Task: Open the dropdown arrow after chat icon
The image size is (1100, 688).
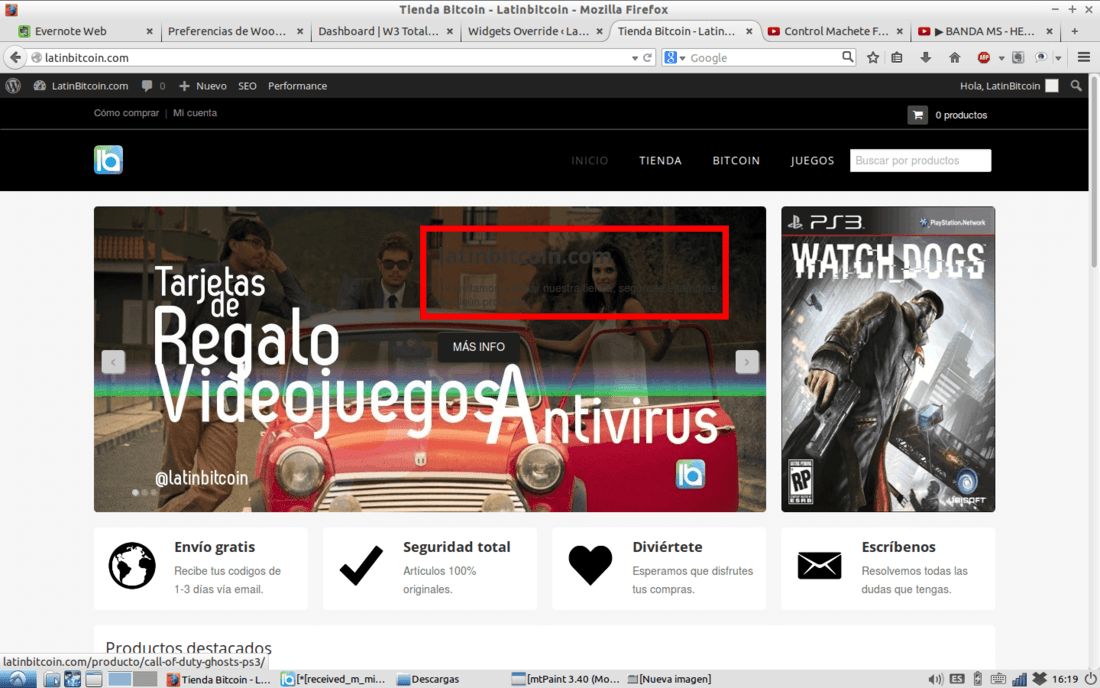Action: pyautogui.click(x=1058, y=58)
